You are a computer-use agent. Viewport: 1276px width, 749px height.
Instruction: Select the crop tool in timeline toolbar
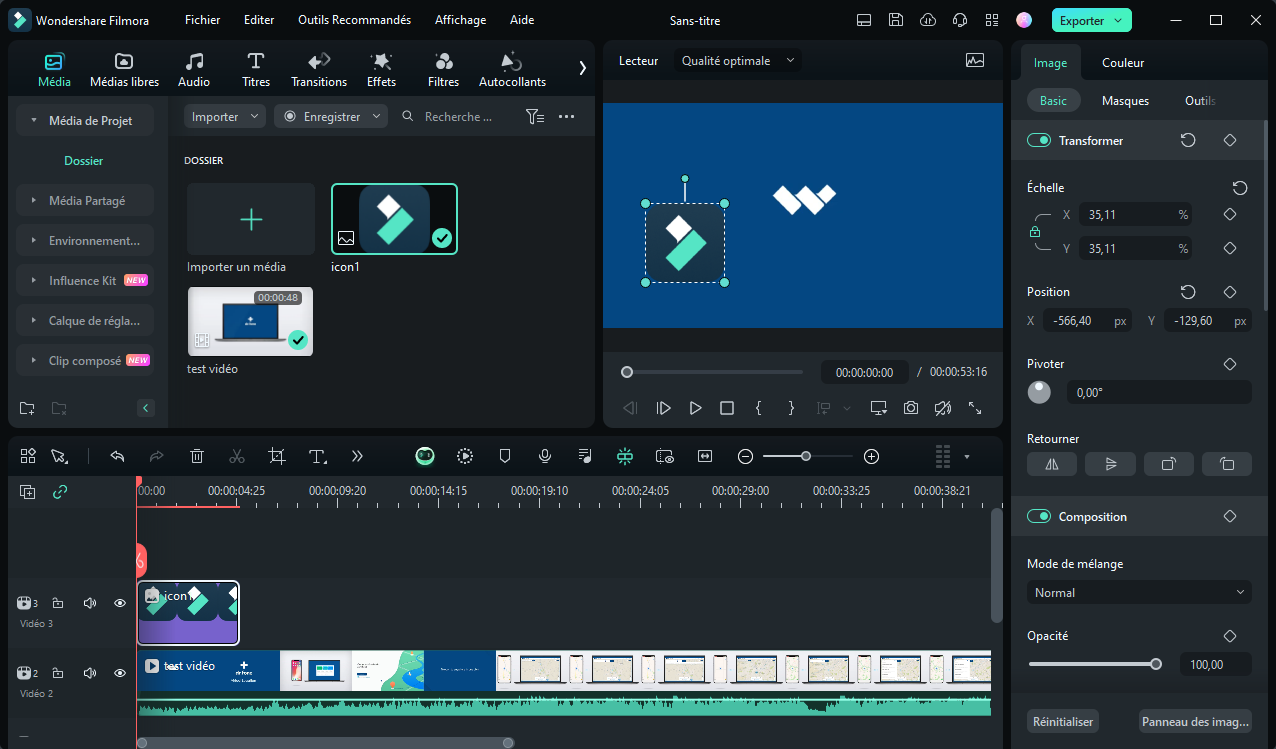[x=277, y=456]
